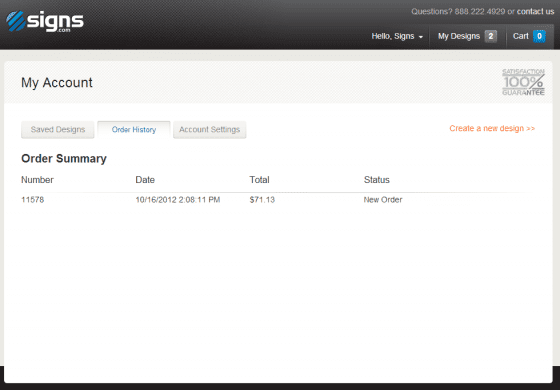Viewport: 560px width, 390px height.
Task: Open the contact us link
Action: coord(535,11)
